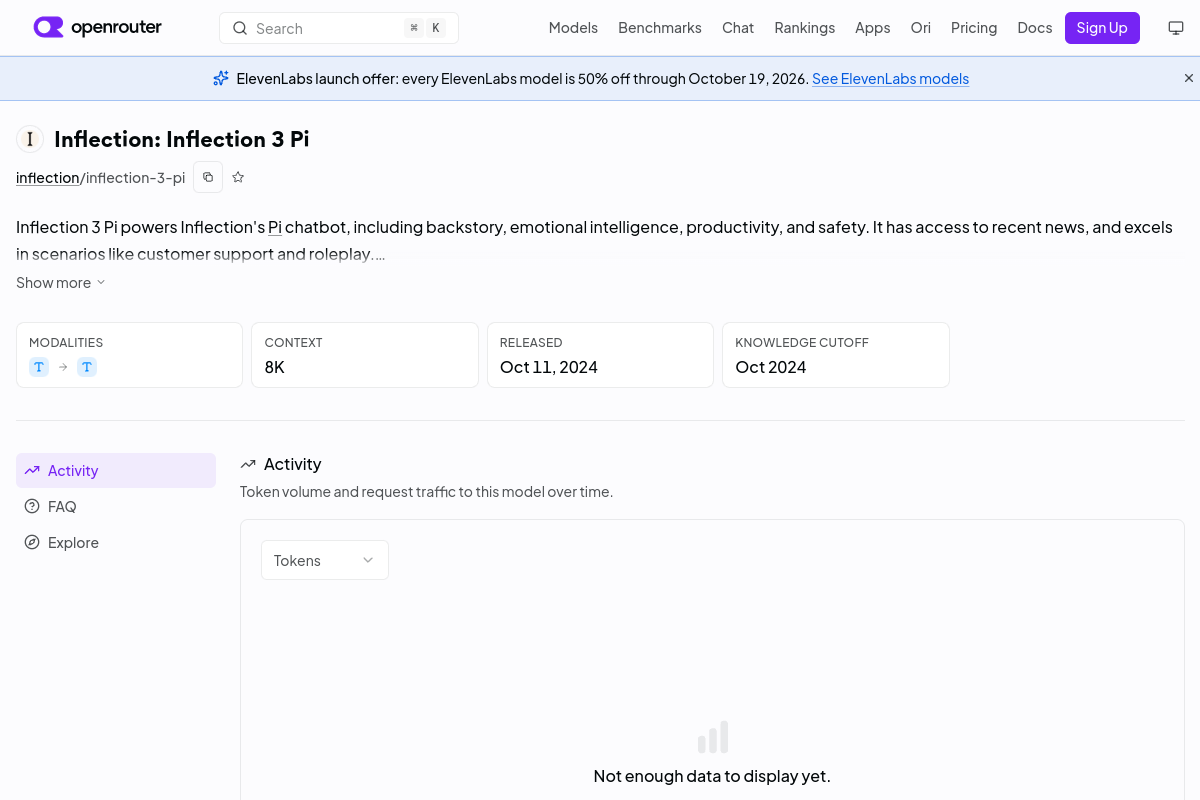The height and width of the screenshot is (800, 1200).
Task: Click the Inflection provider avatar icon
Action: (30, 139)
